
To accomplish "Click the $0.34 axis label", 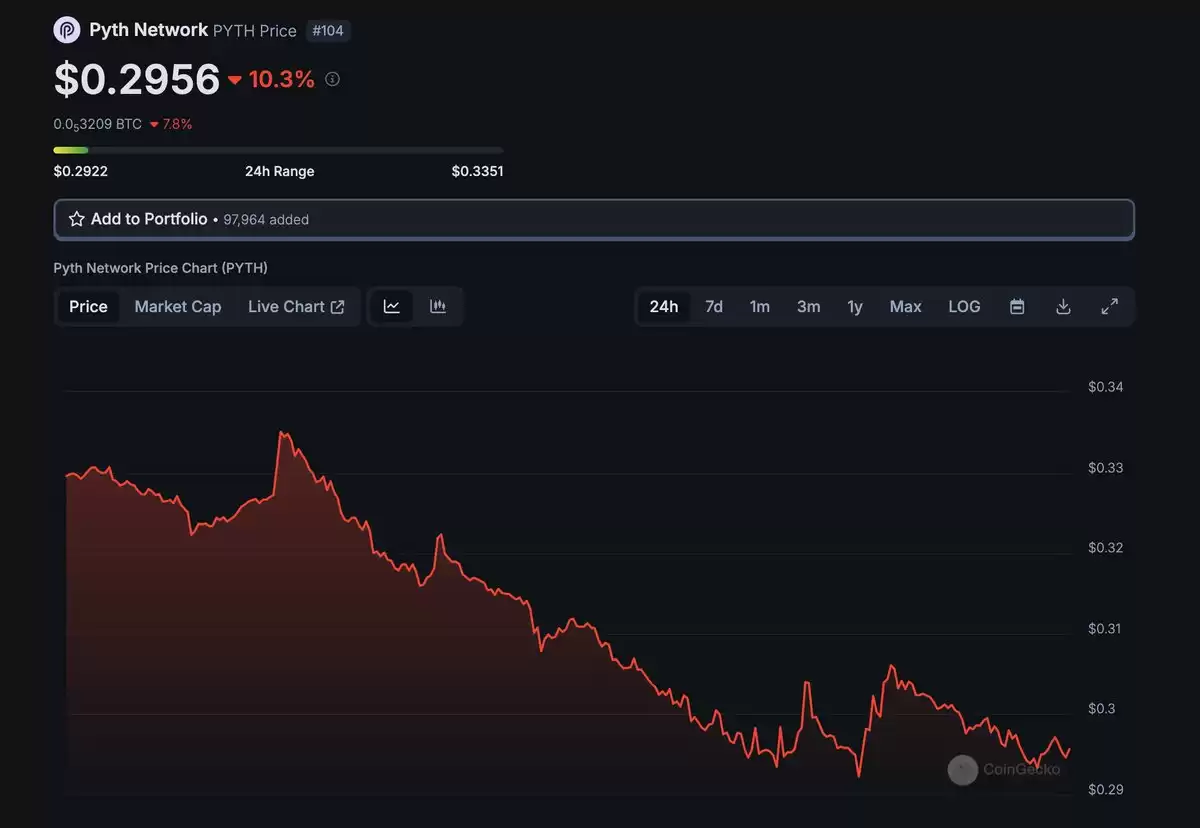I will coord(1106,387).
